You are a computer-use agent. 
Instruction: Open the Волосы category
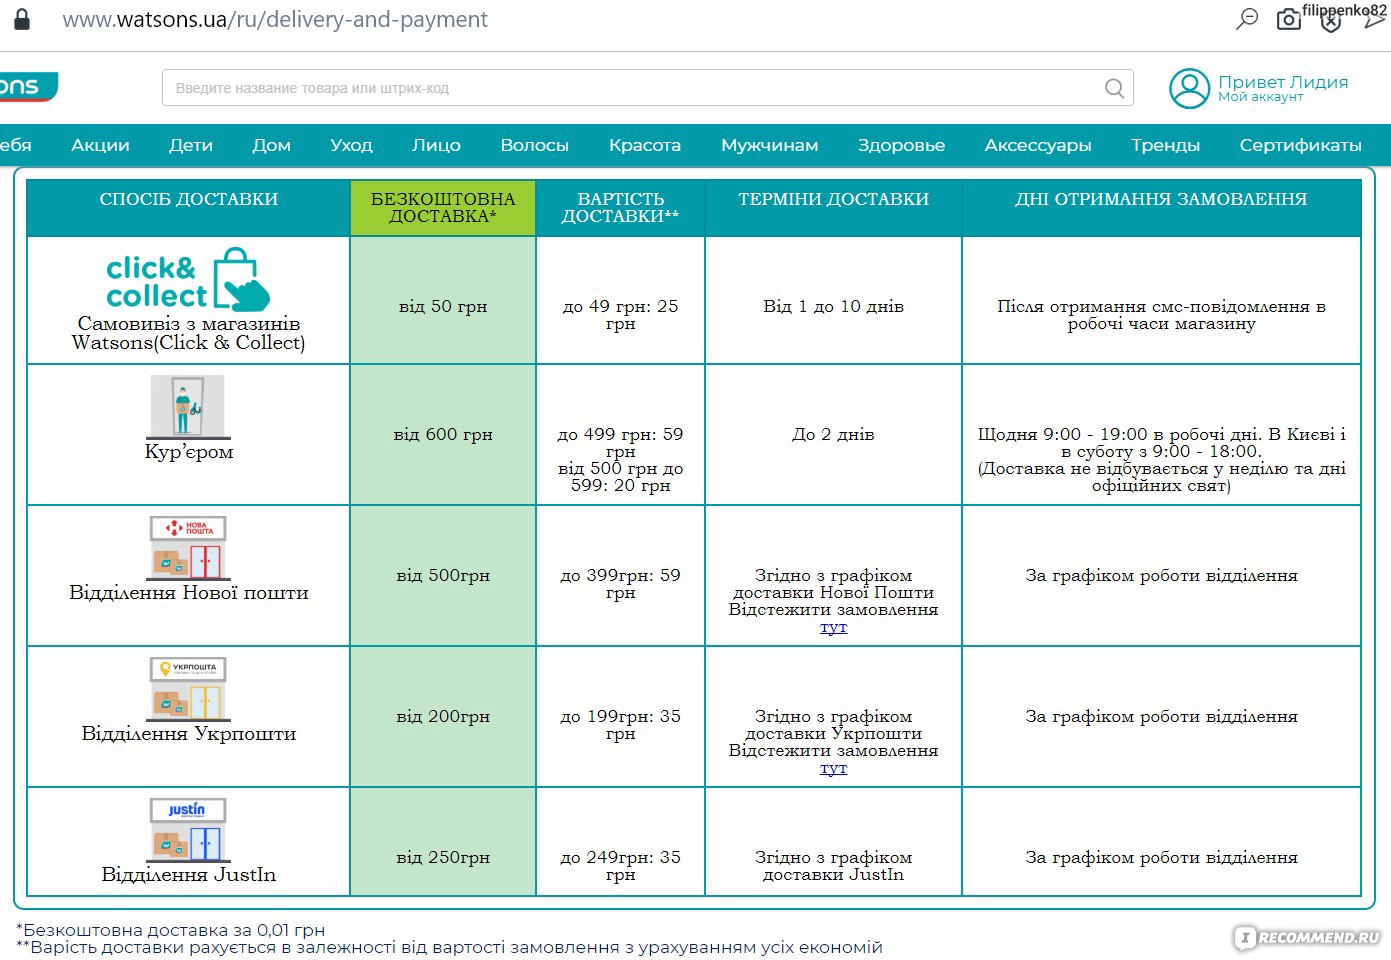point(535,145)
